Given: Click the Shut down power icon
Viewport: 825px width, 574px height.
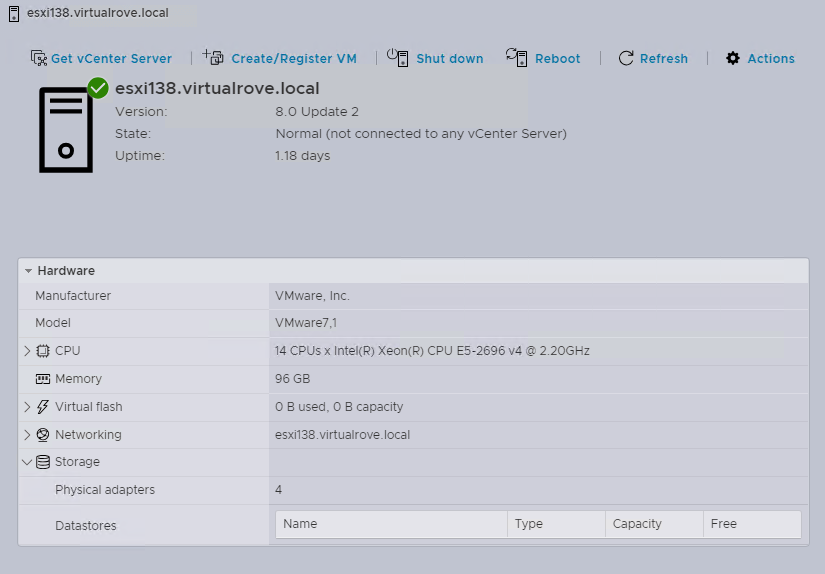Looking at the screenshot, I should [x=398, y=57].
